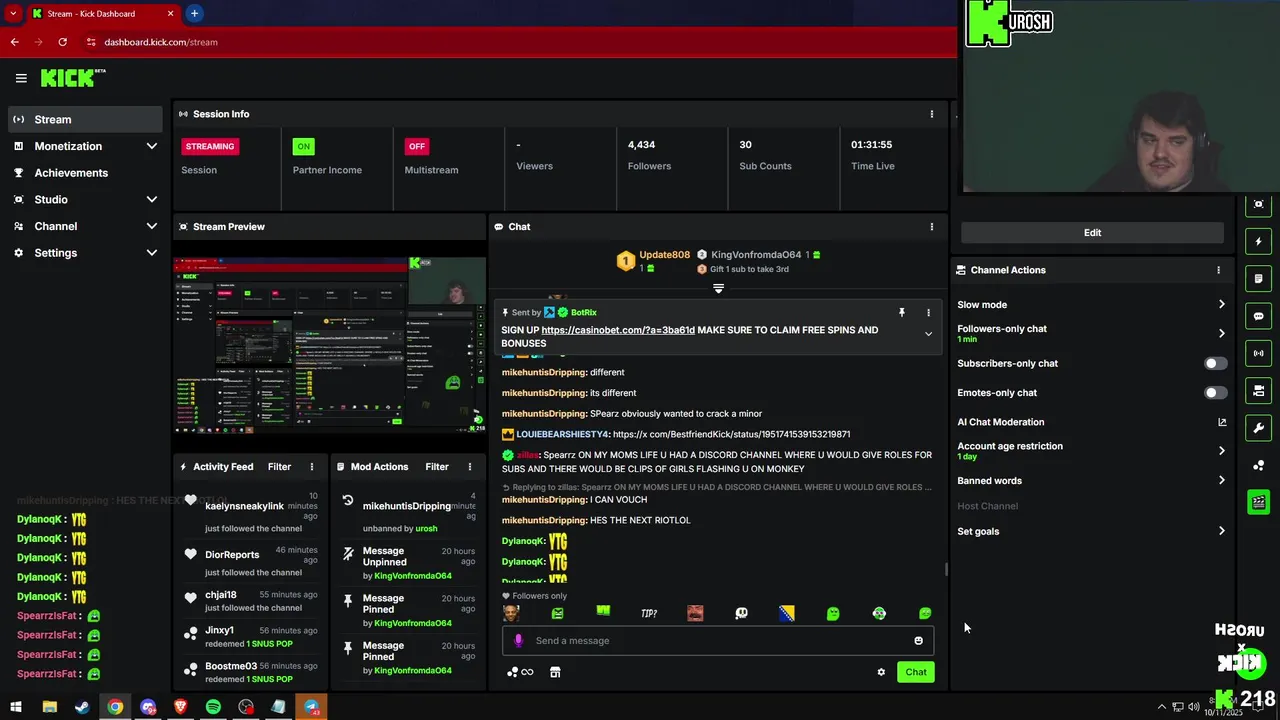Click the Stream Preview thumbnail
The height and width of the screenshot is (720, 1280).
[x=330, y=344]
